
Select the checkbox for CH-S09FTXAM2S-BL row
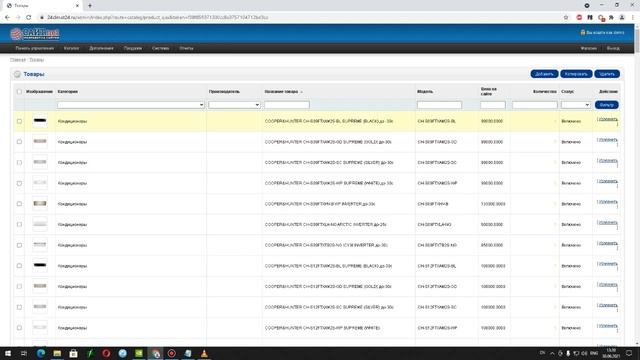click(x=19, y=121)
